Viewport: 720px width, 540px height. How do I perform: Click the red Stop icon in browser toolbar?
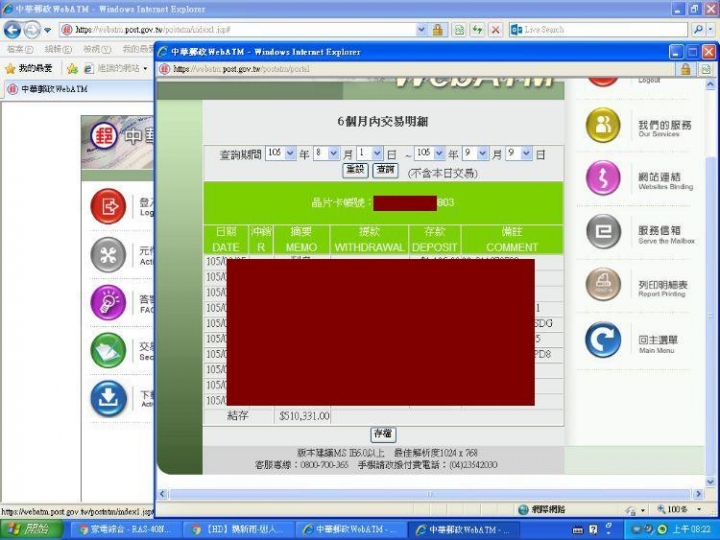495,30
